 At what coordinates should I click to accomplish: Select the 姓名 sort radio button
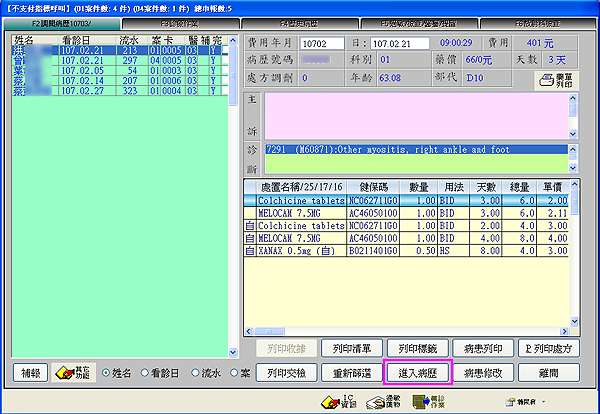[108, 373]
